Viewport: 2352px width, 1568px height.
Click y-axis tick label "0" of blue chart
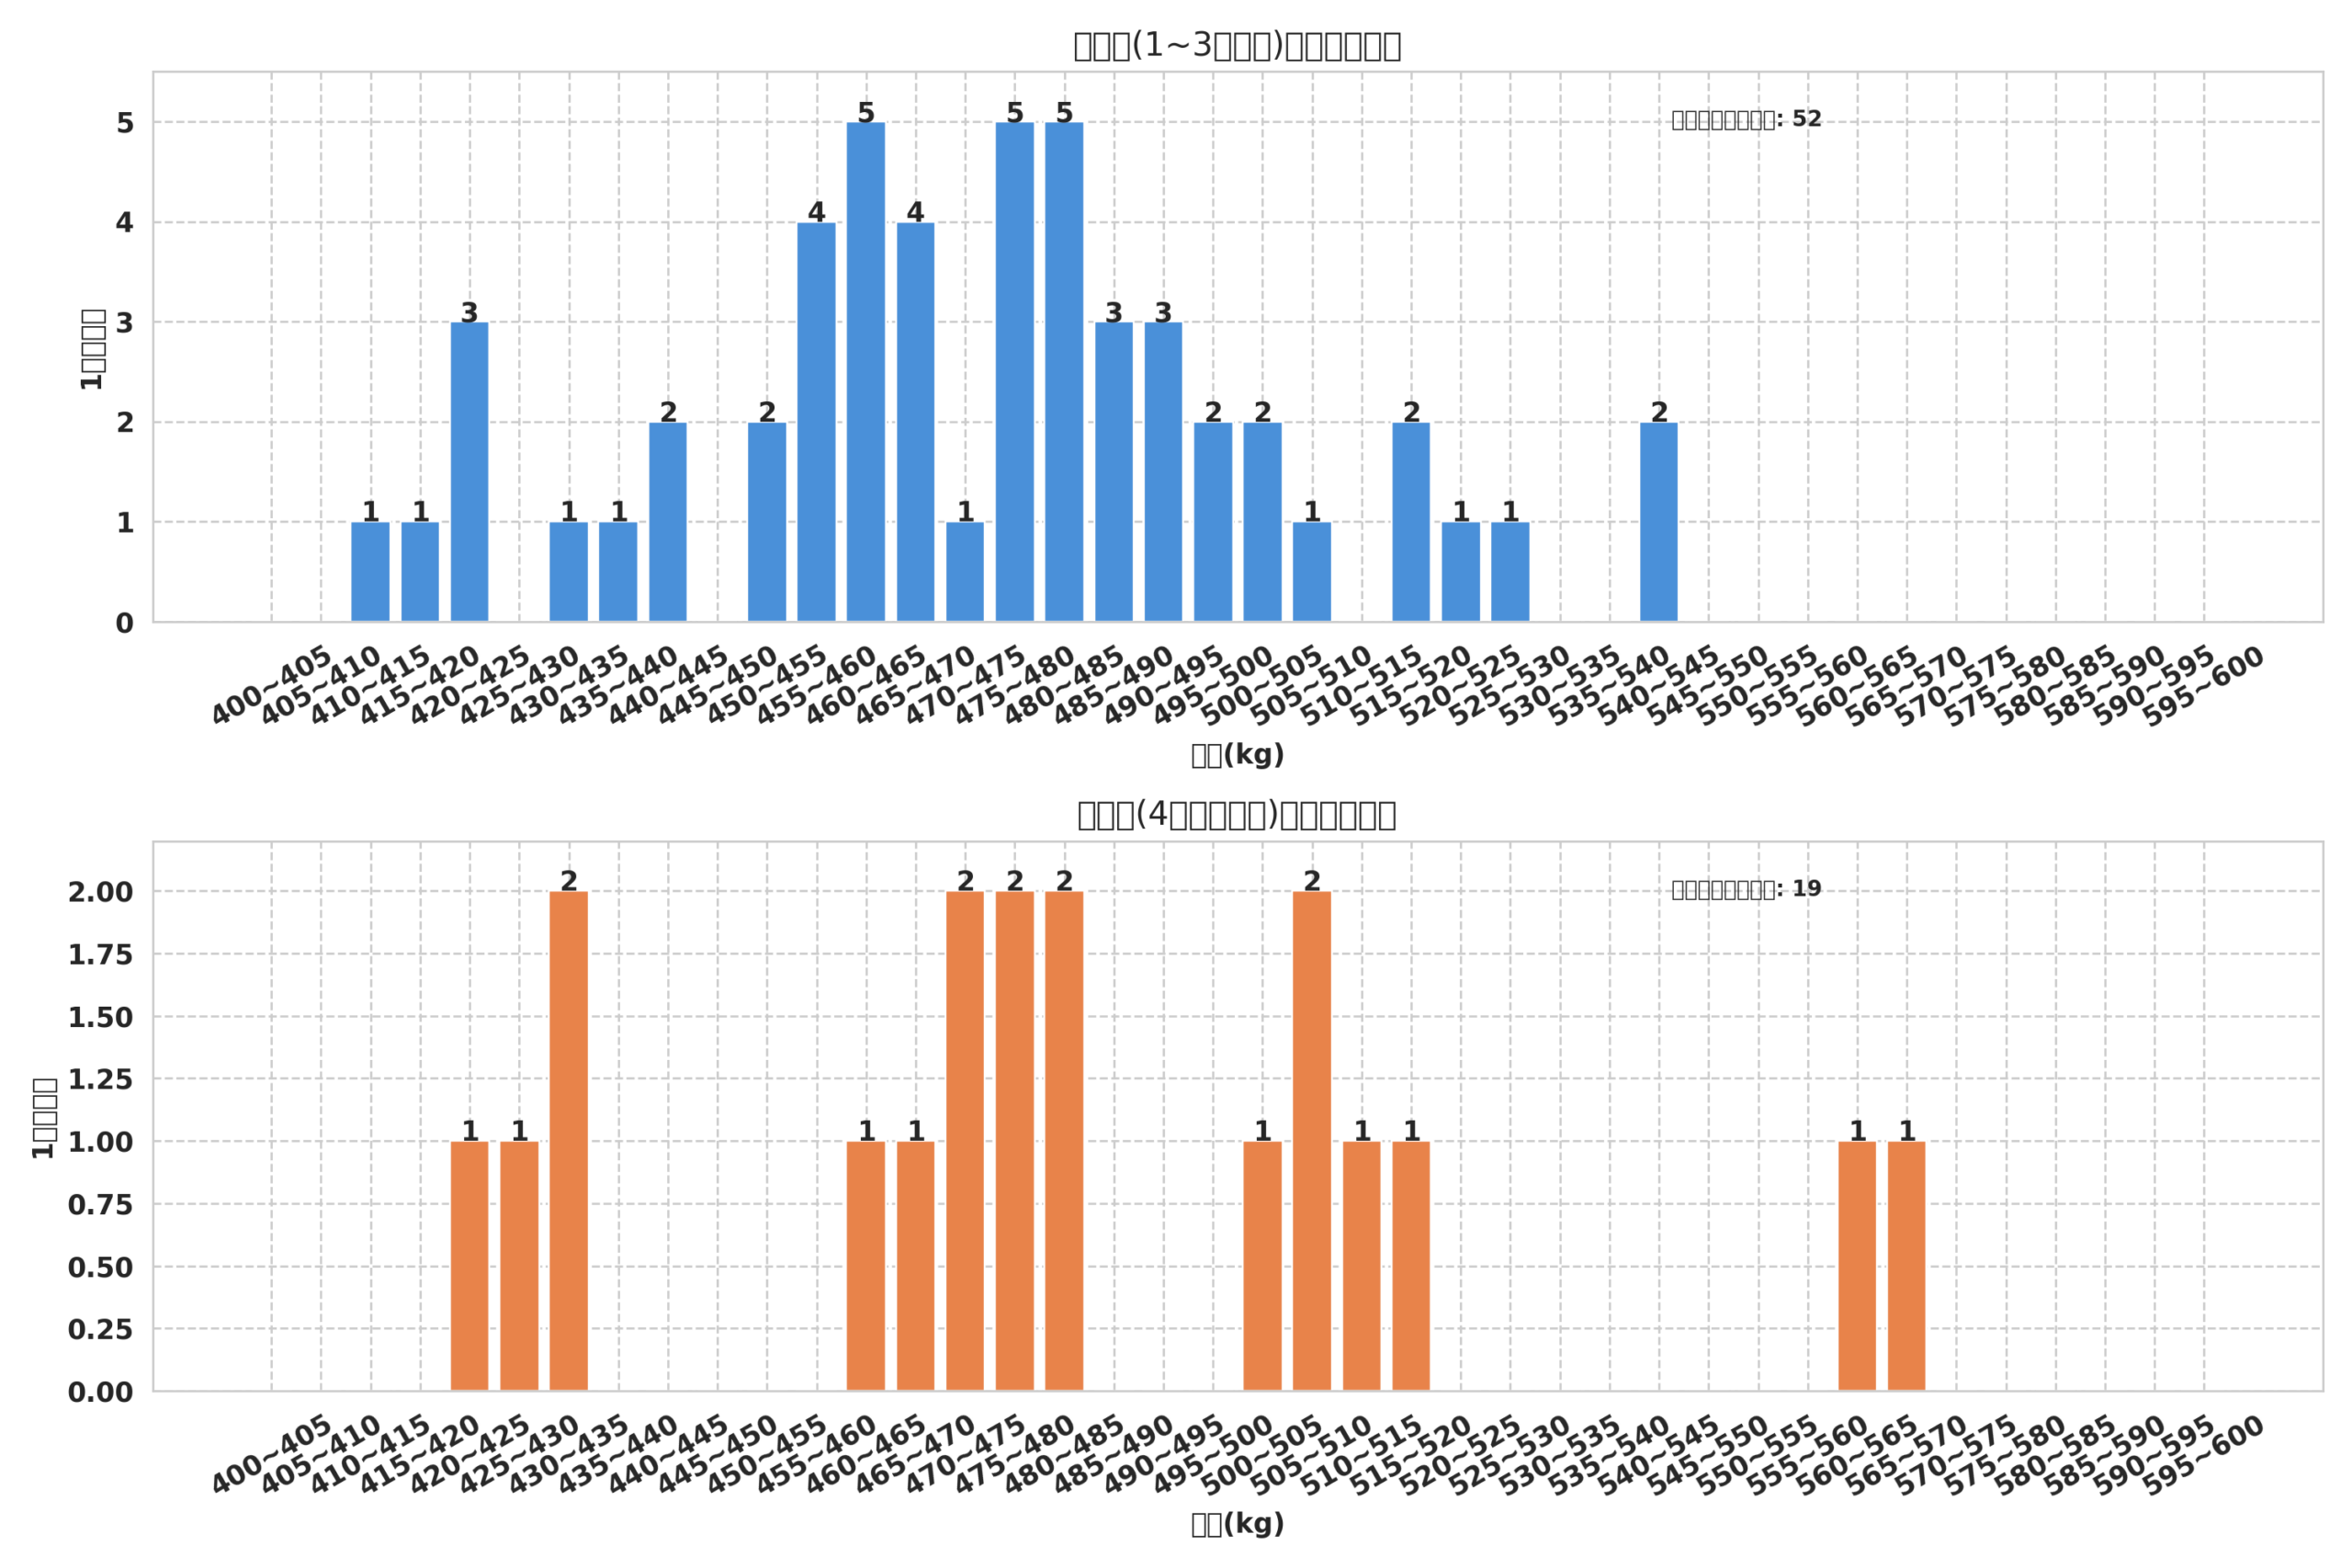tap(124, 624)
